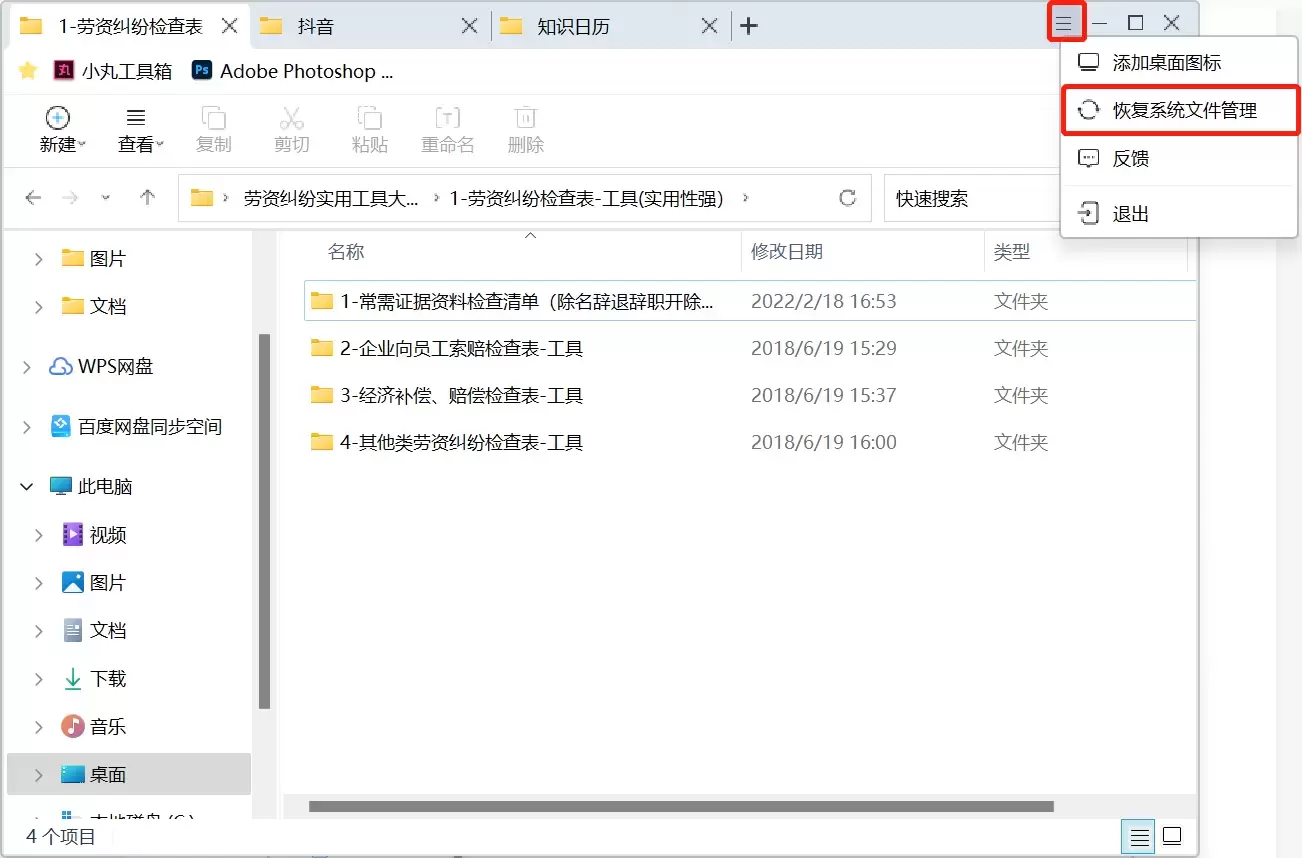Image resolution: width=1302 pixels, height=858 pixels.
Task: Click date 2022/2/18 16:53
Action: 824,301
